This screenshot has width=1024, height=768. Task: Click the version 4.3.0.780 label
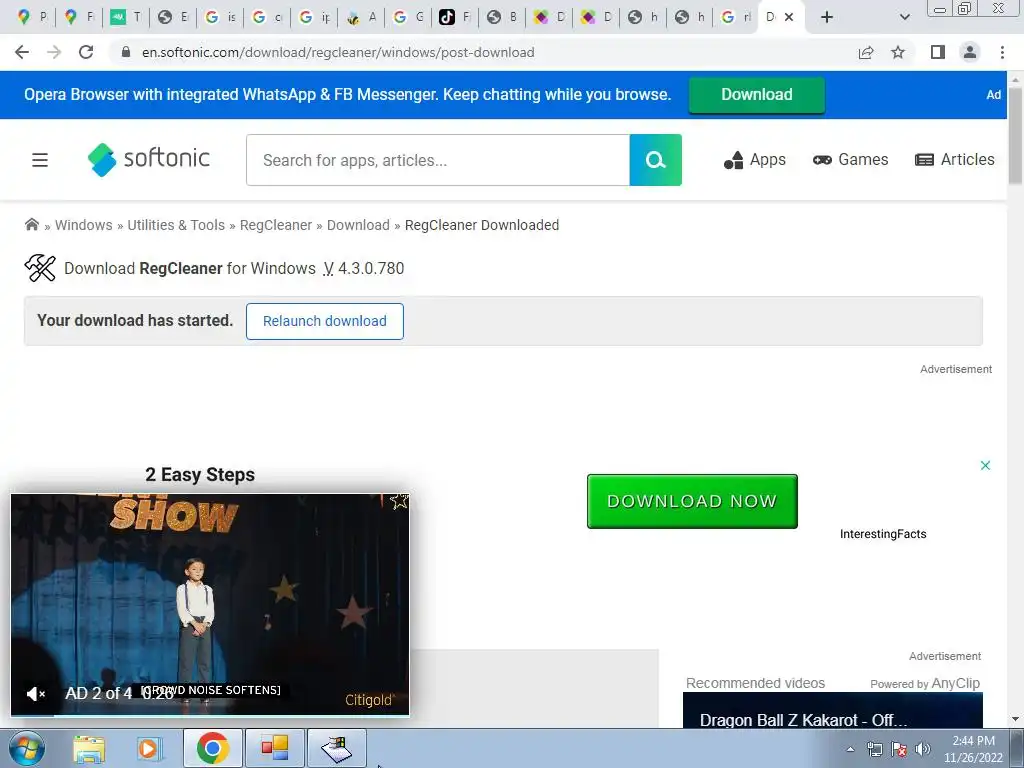[364, 268]
